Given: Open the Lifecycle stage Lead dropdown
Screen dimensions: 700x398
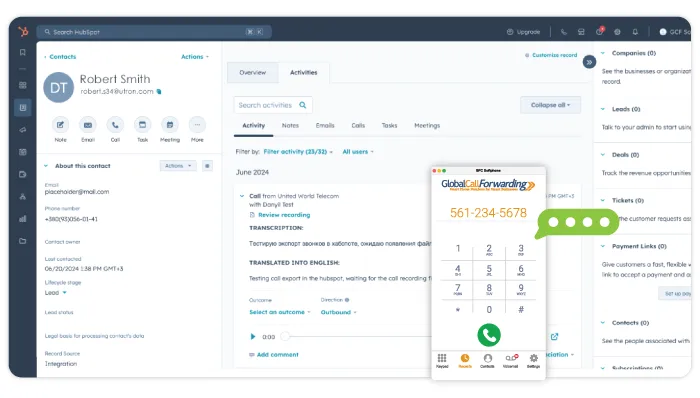Looking at the screenshot, I should 56,293.
